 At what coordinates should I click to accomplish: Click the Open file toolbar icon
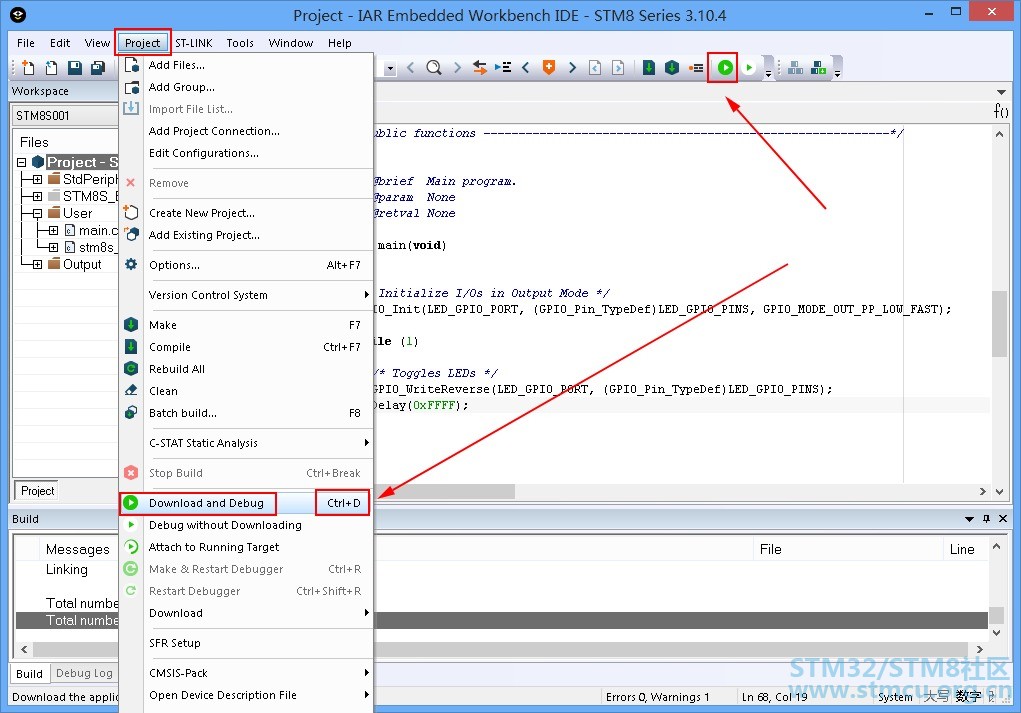(51, 68)
